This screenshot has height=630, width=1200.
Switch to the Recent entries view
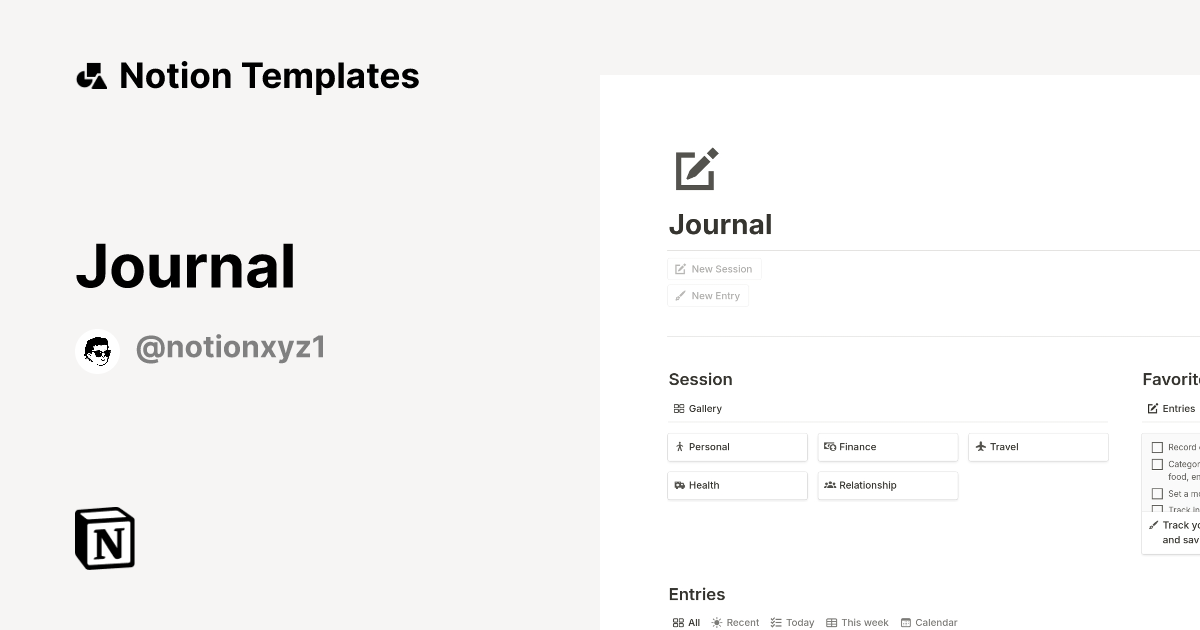point(736,622)
